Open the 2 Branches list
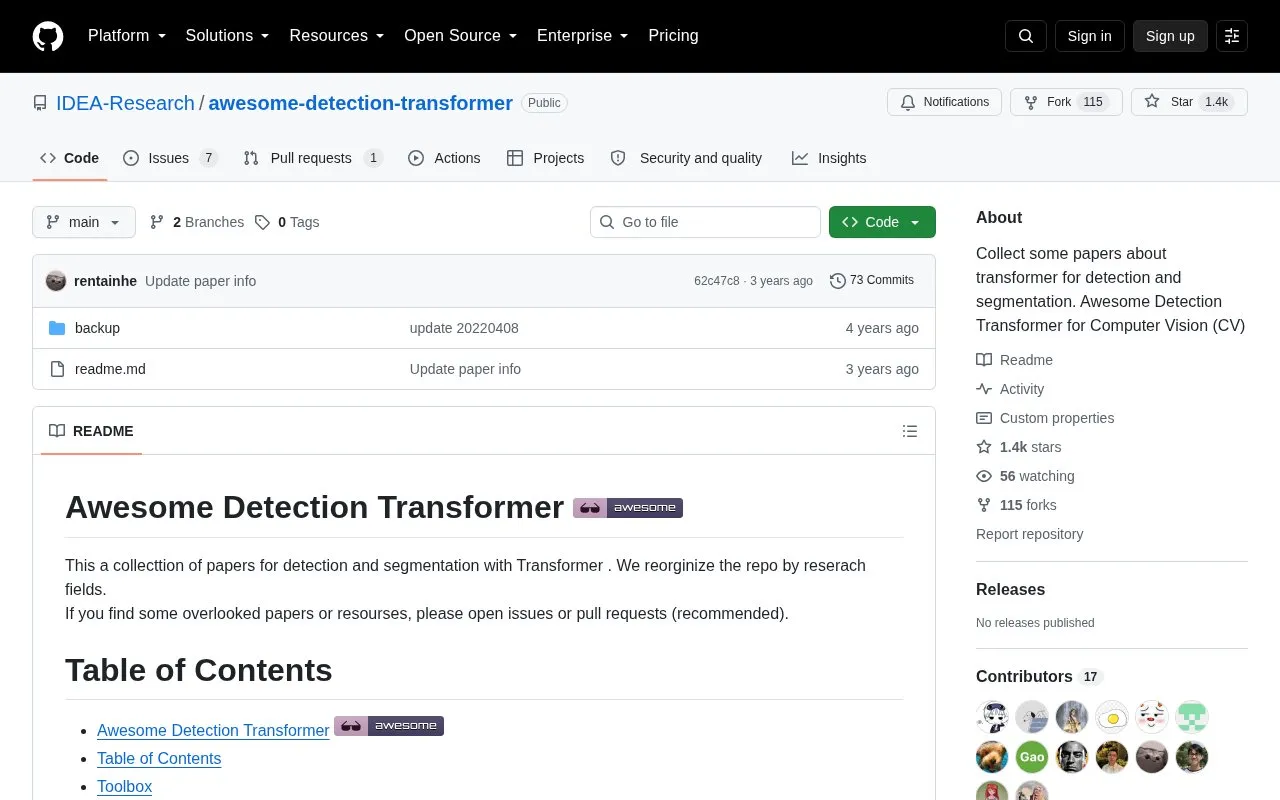Screen dimensions: 1280x800 tap(197, 222)
